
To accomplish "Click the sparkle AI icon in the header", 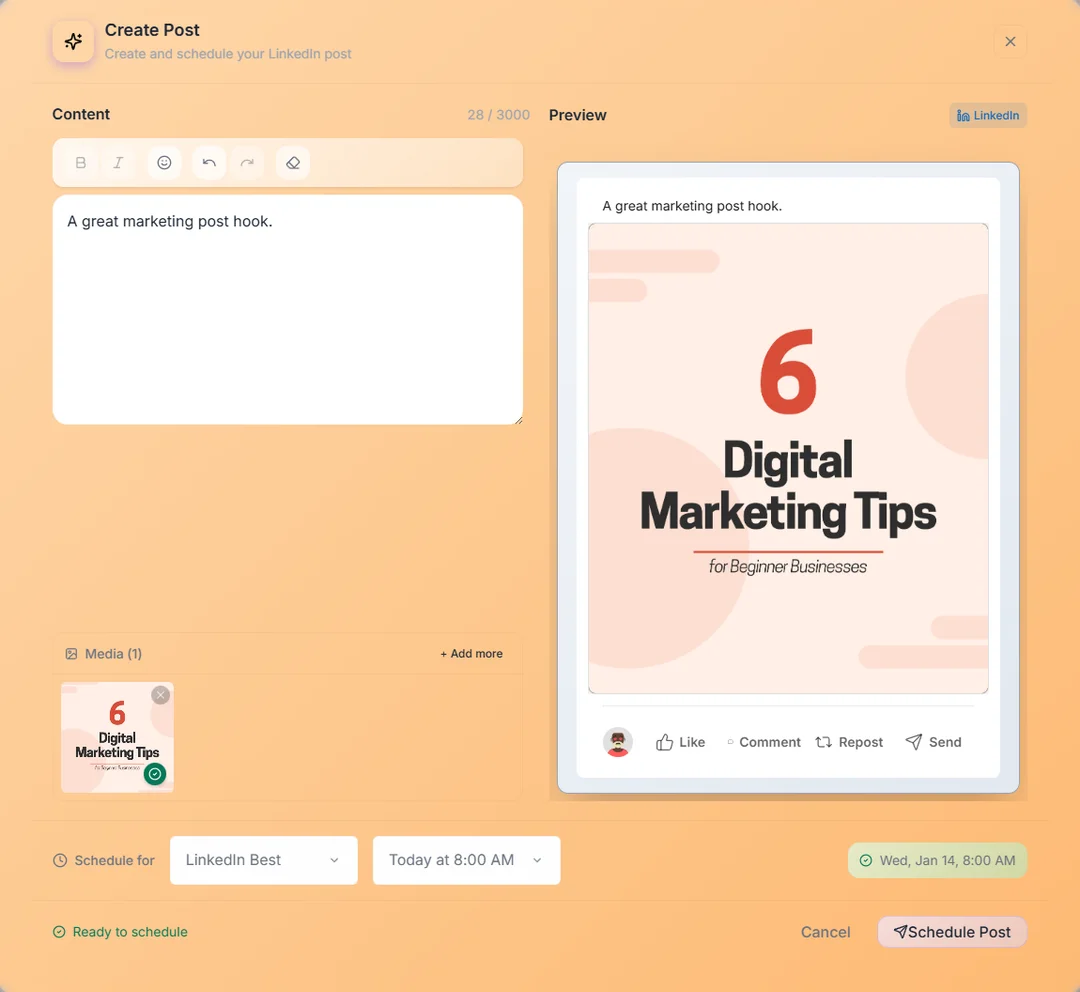I will pos(72,41).
